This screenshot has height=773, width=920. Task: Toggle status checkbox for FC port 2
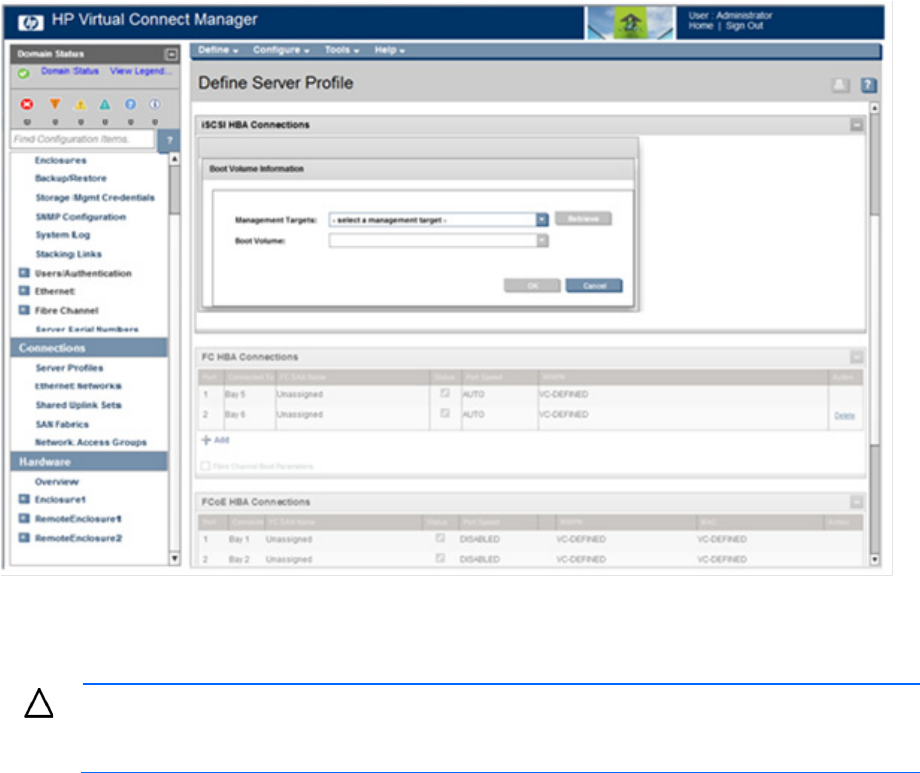pyautogui.click(x=445, y=413)
